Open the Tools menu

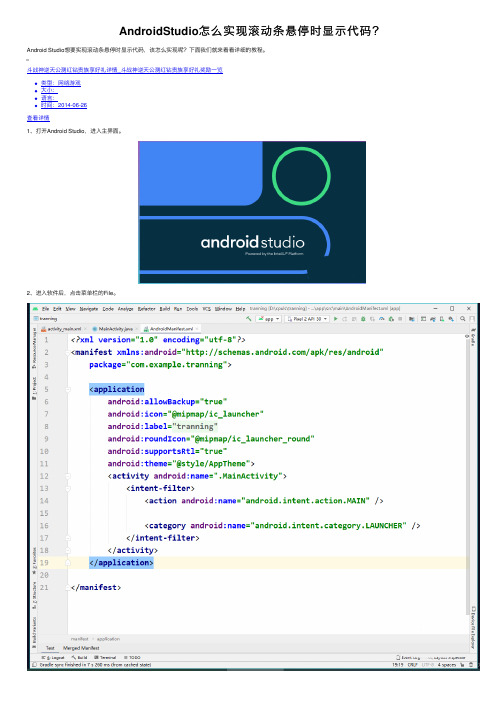tap(192, 309)
